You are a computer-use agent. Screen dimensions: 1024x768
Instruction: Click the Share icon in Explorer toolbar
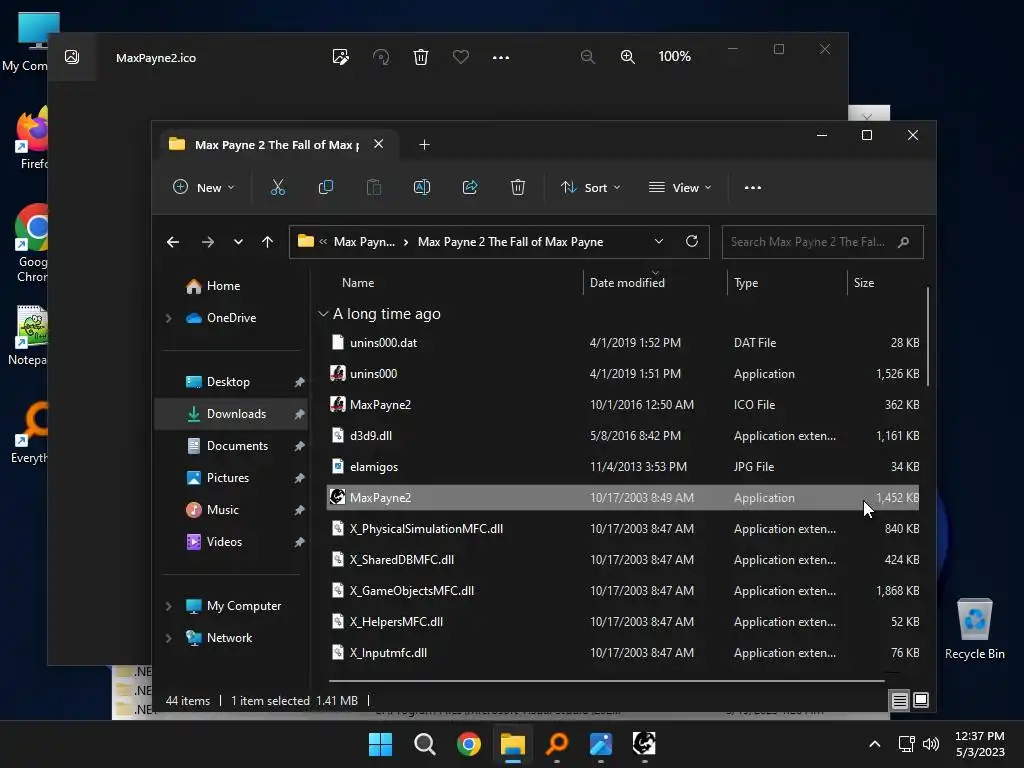click(x=470, y=187)
